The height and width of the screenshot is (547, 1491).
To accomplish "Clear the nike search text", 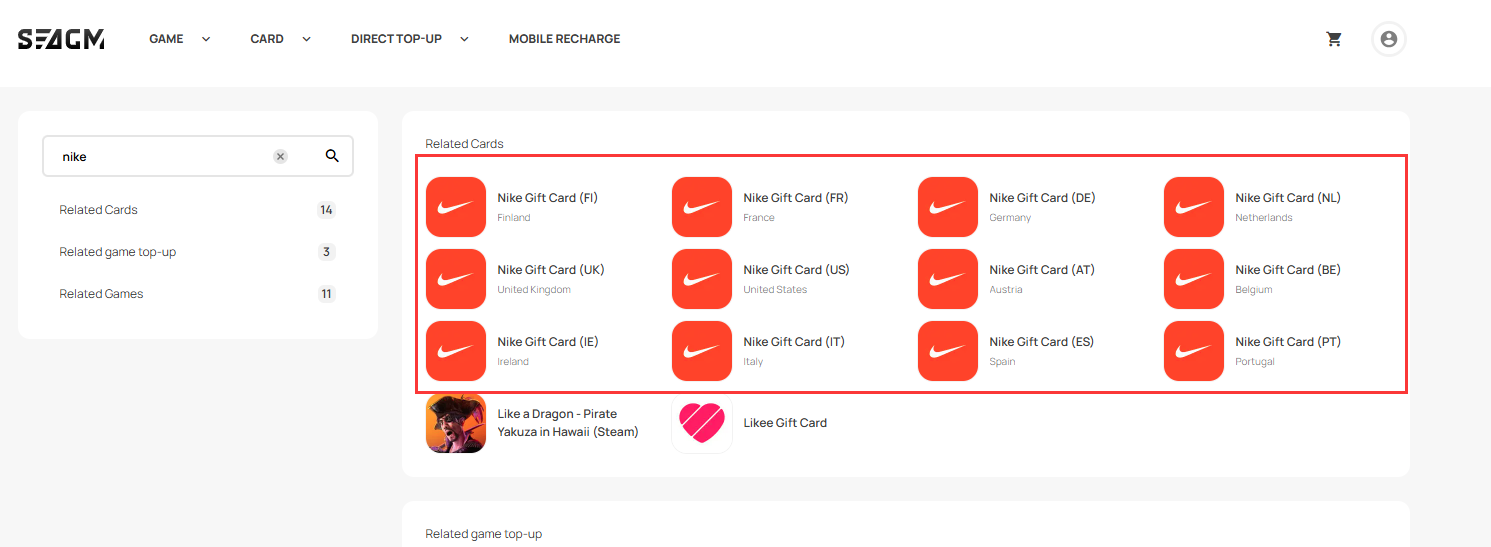I will coord(281,156).
